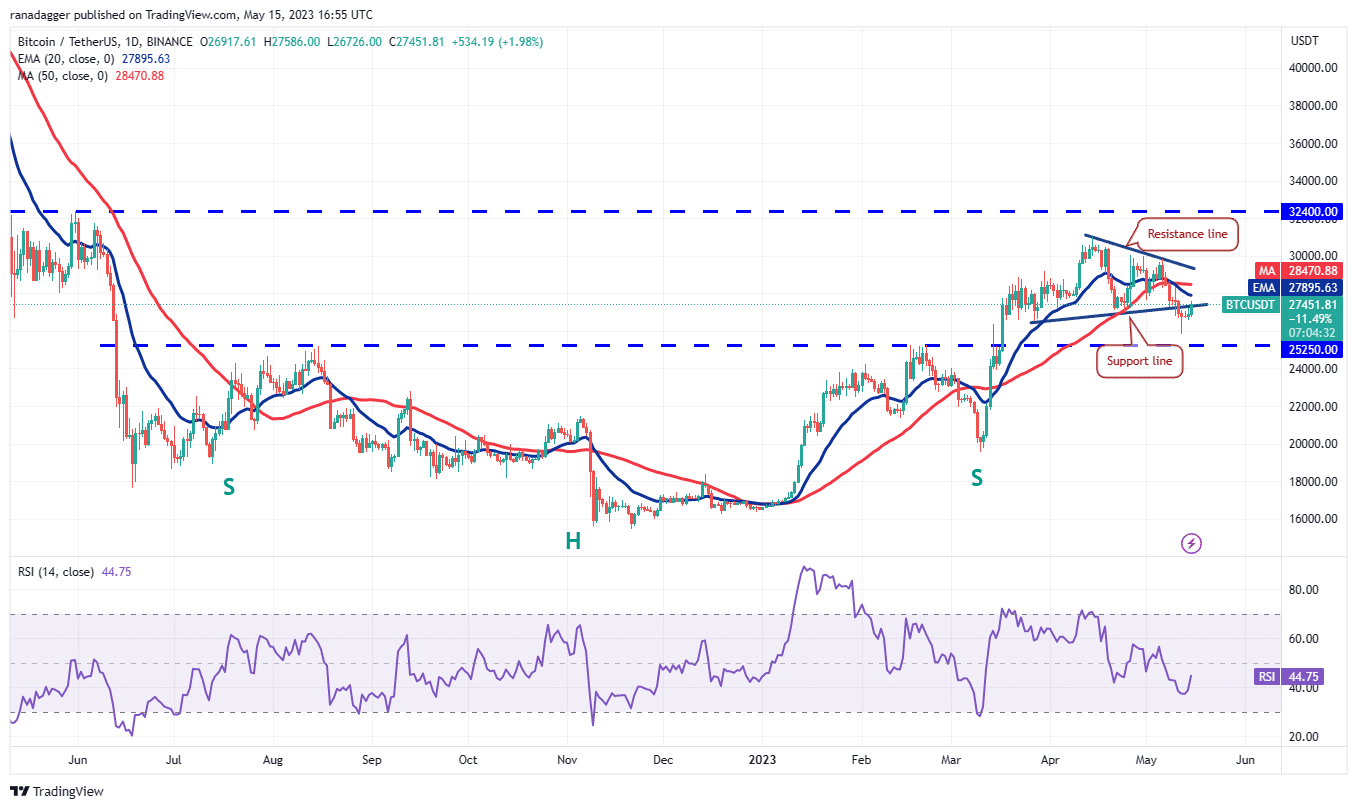Select the 'EMA (20, close, 0)' indicator legend
Viewport: 1357px width, 809px height.
tap(64, 58)
